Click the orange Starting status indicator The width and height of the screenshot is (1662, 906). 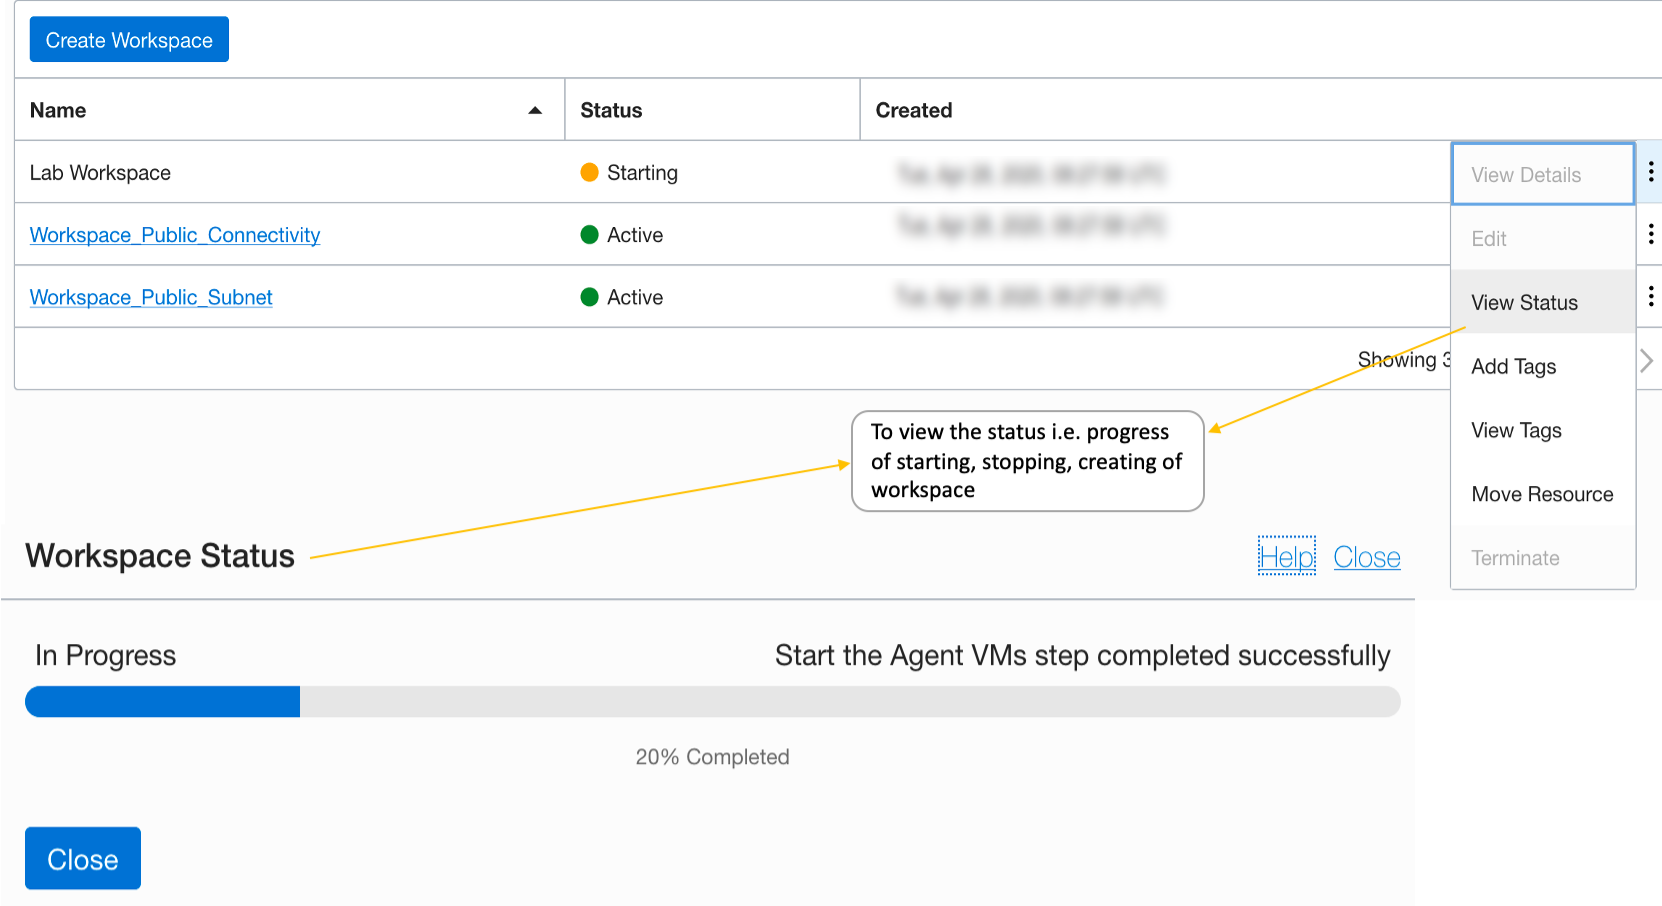[x=590, y=172]
